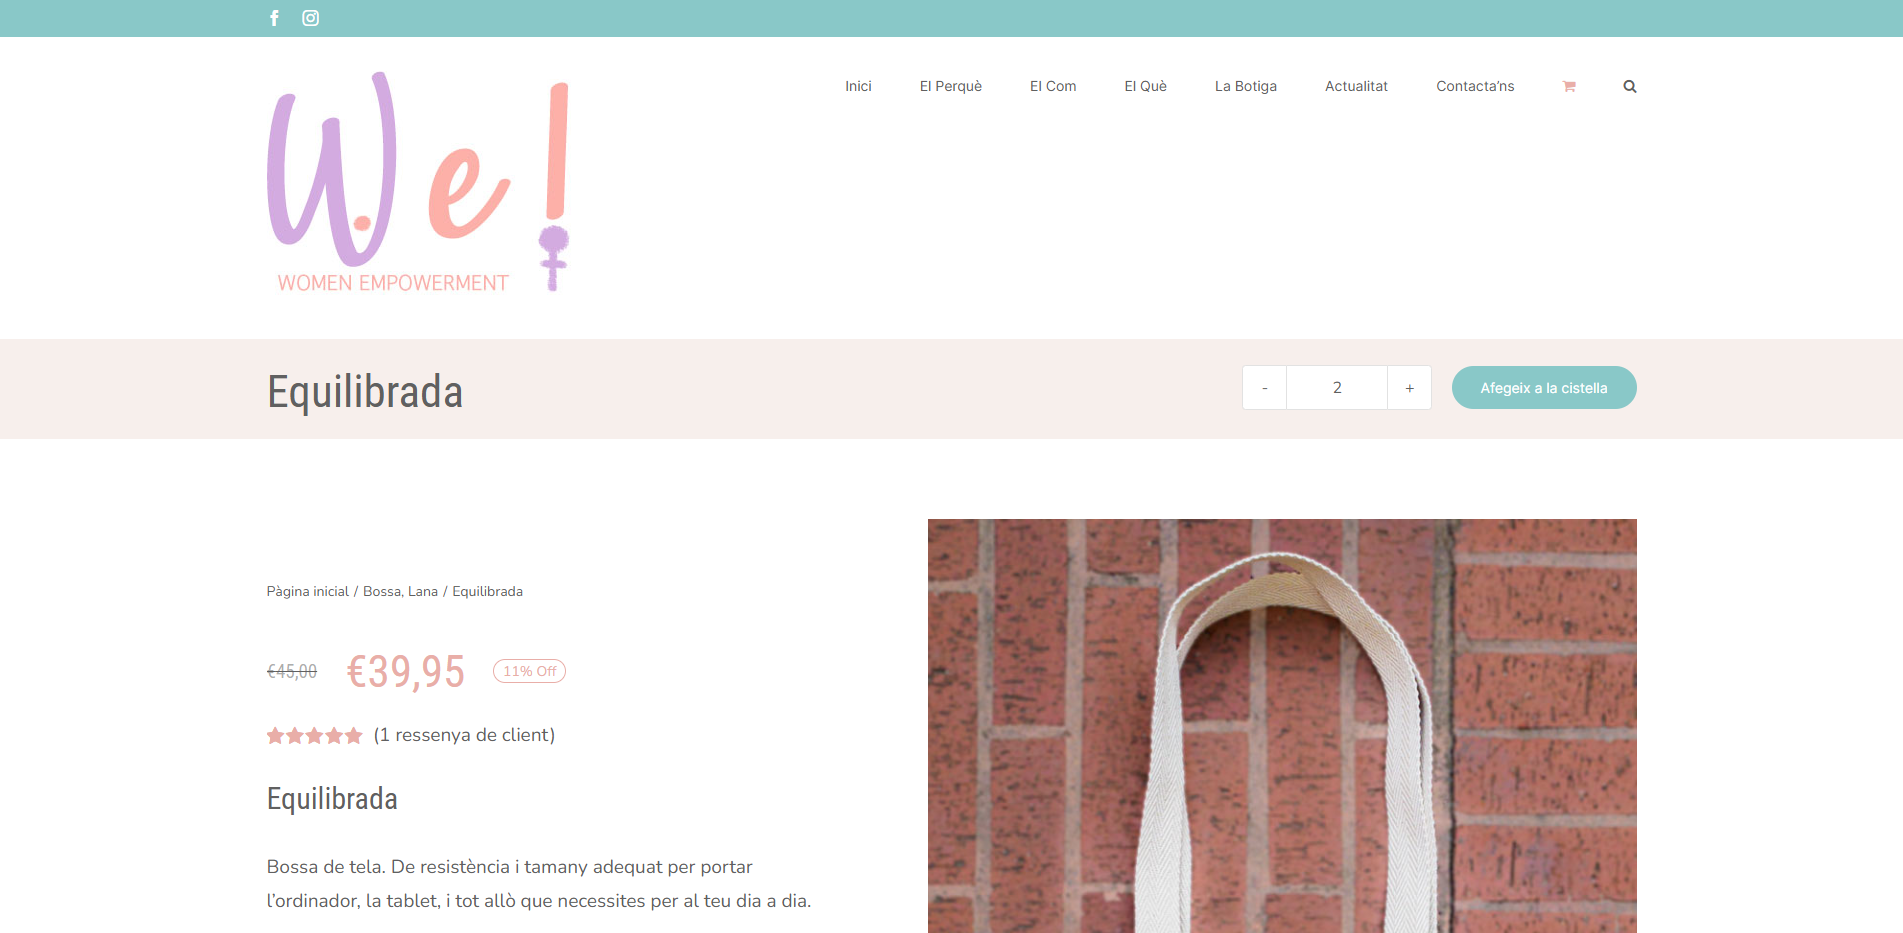Image resolution: width=1903 pixels, height=933 pixels.
Task: Follow Bossa breadcrumb category link
Action: coord(382,592)
